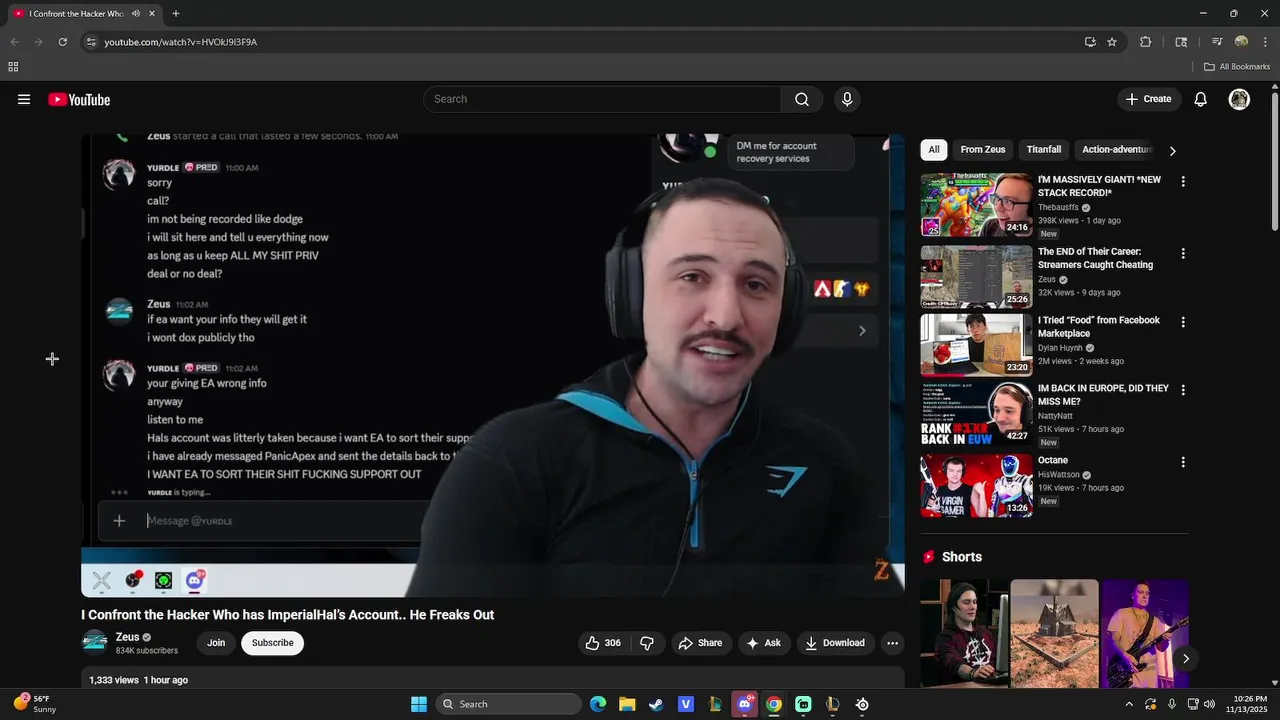Screen dimensions: 1280x720
Task: Mute the tab via speaker icon
Action: tap(136, 13)
